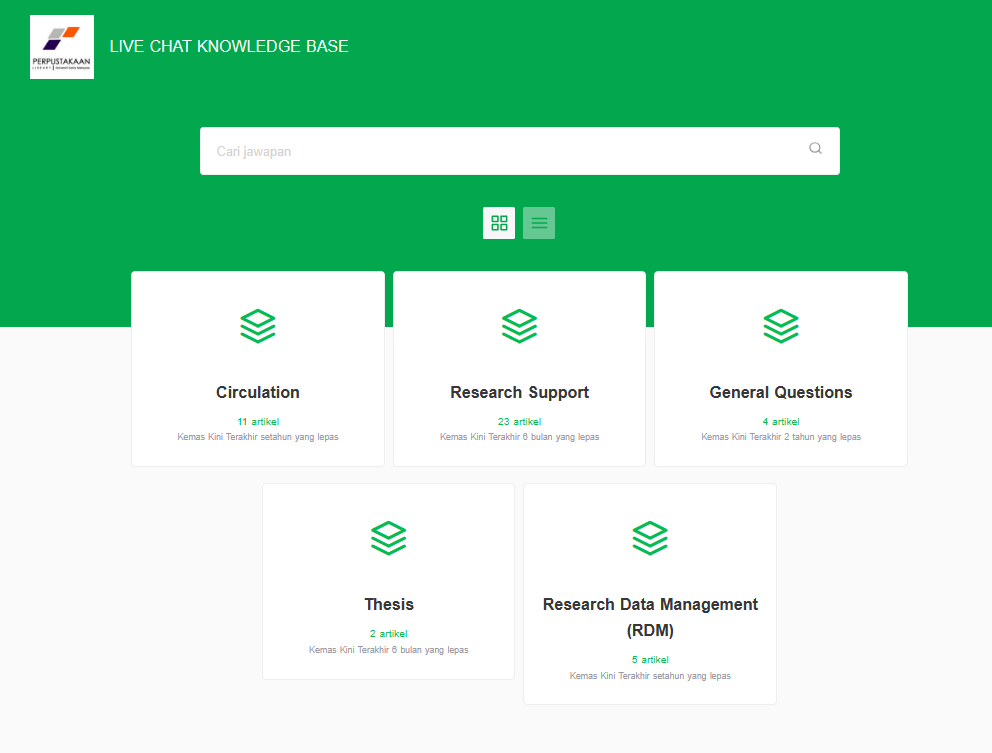Viewport: 992px width, 753px height.
Task: Click the magnifier search icon
Action: coord(815,149)
